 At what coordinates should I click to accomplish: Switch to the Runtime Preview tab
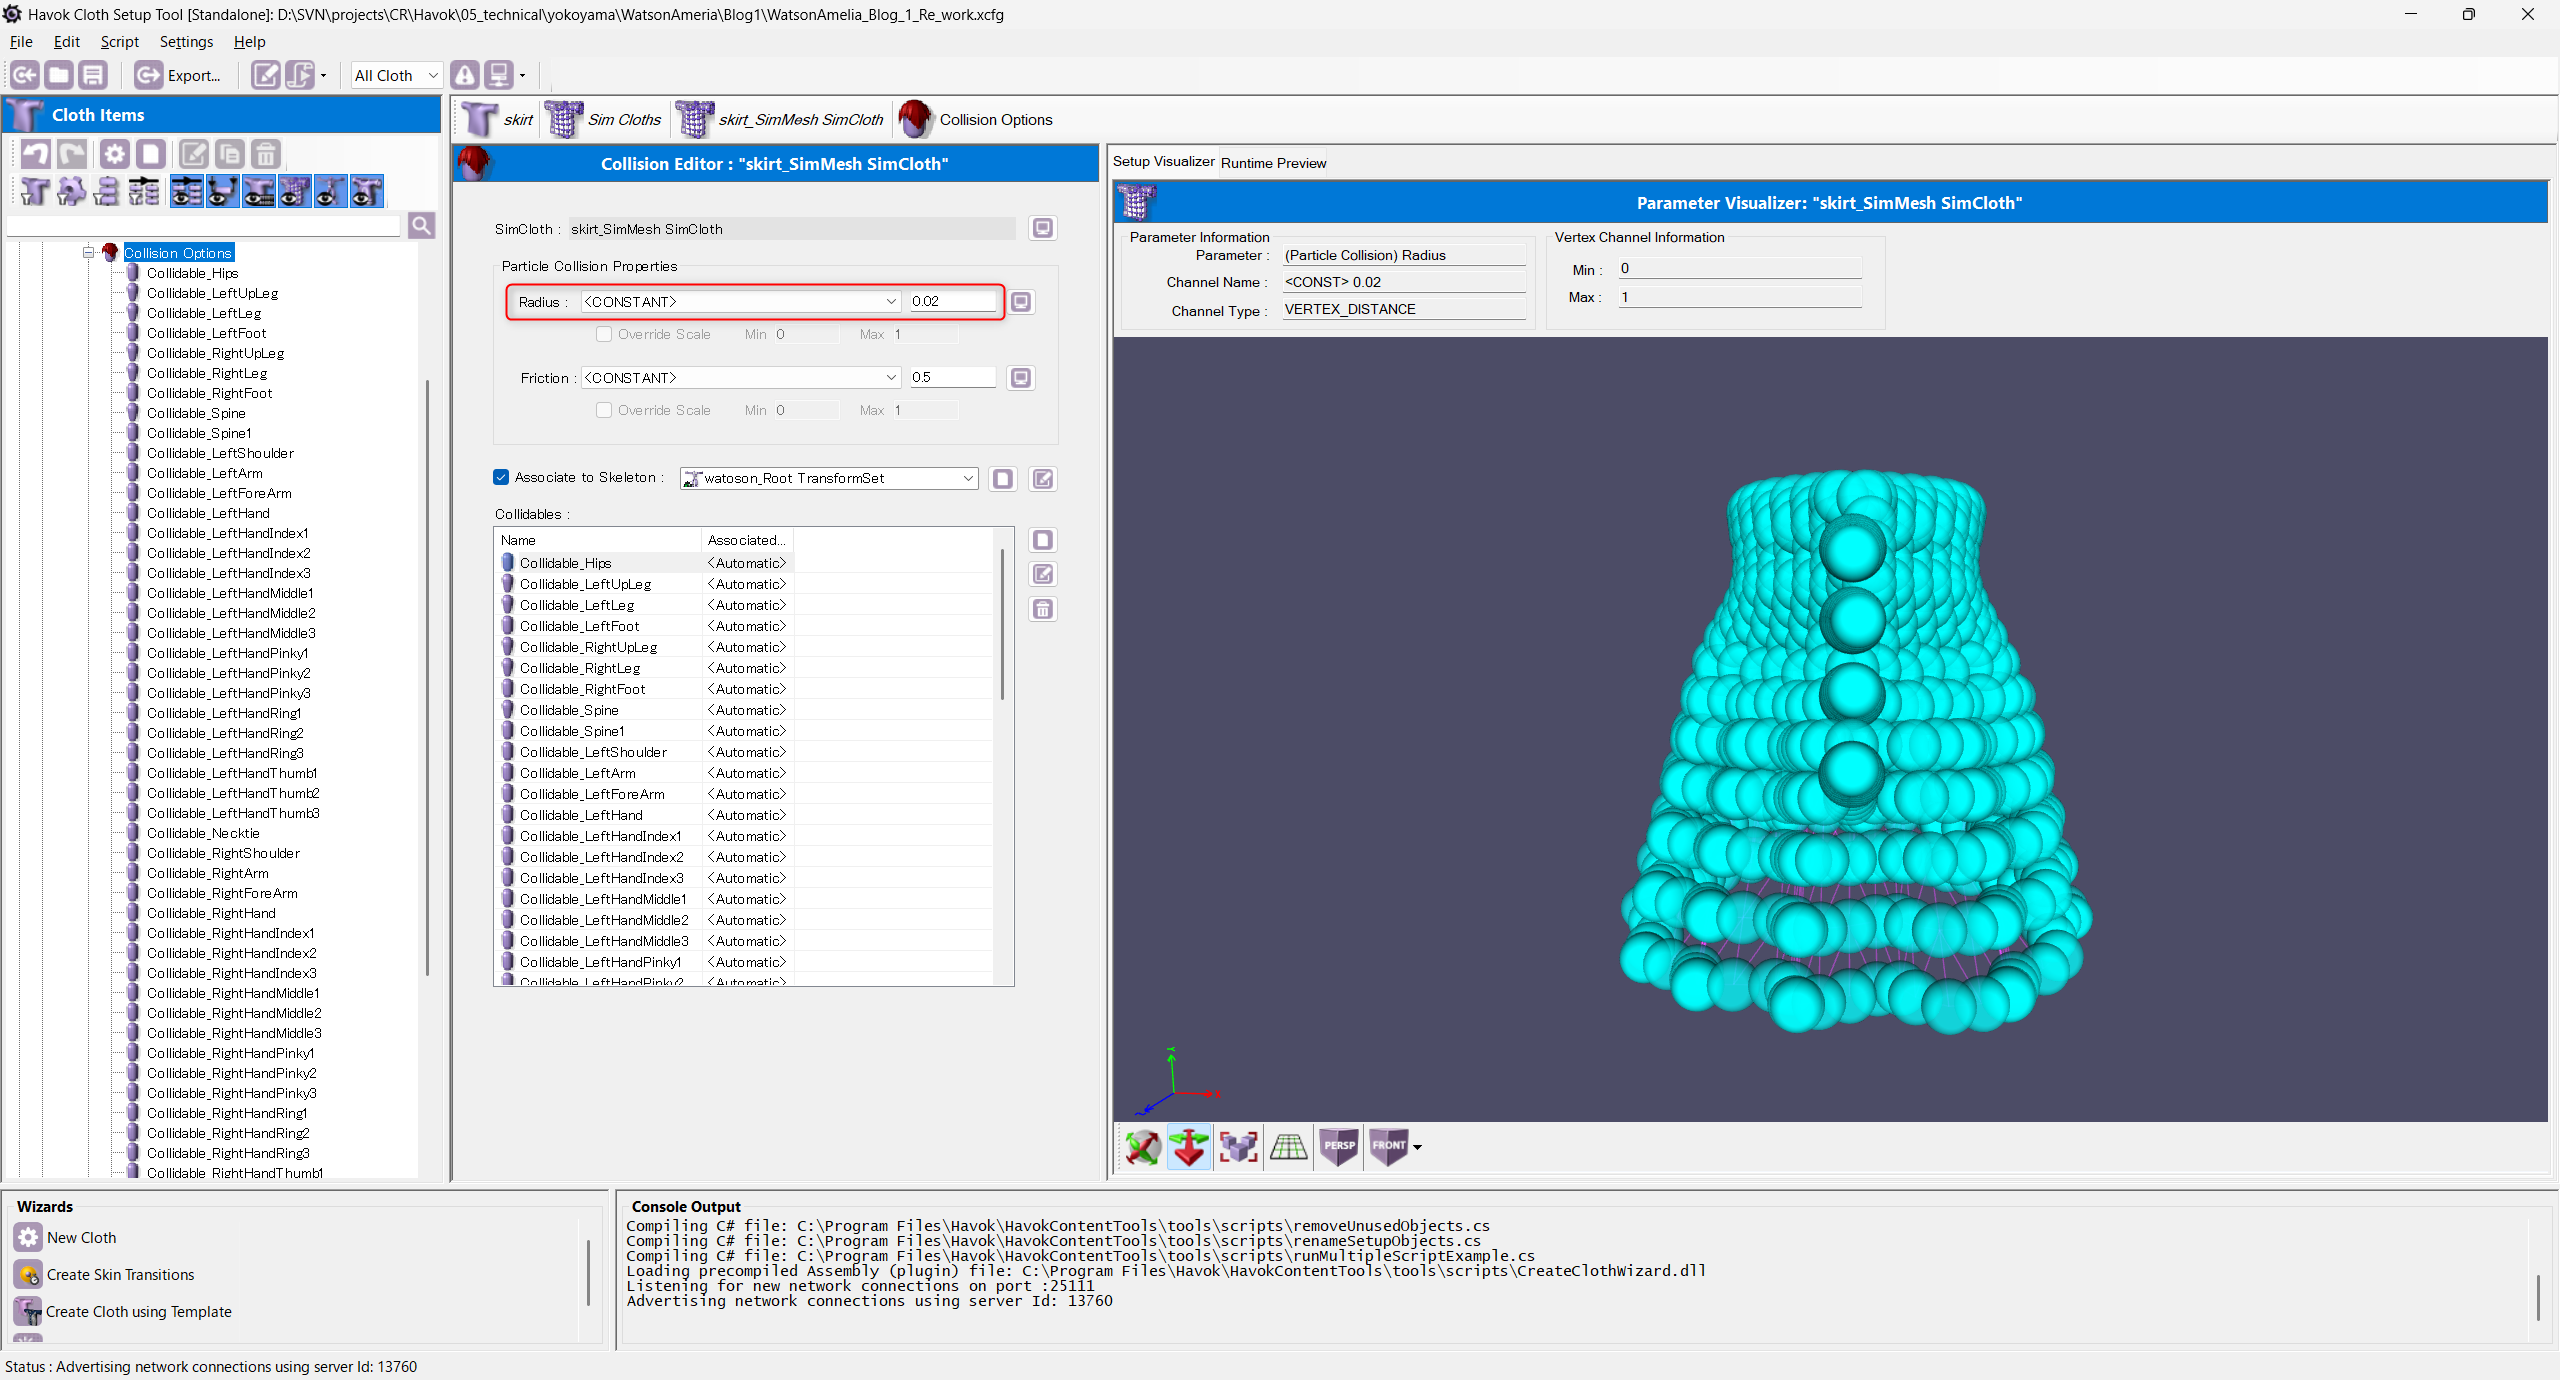pyautogui.click(x=1273, y=163)
